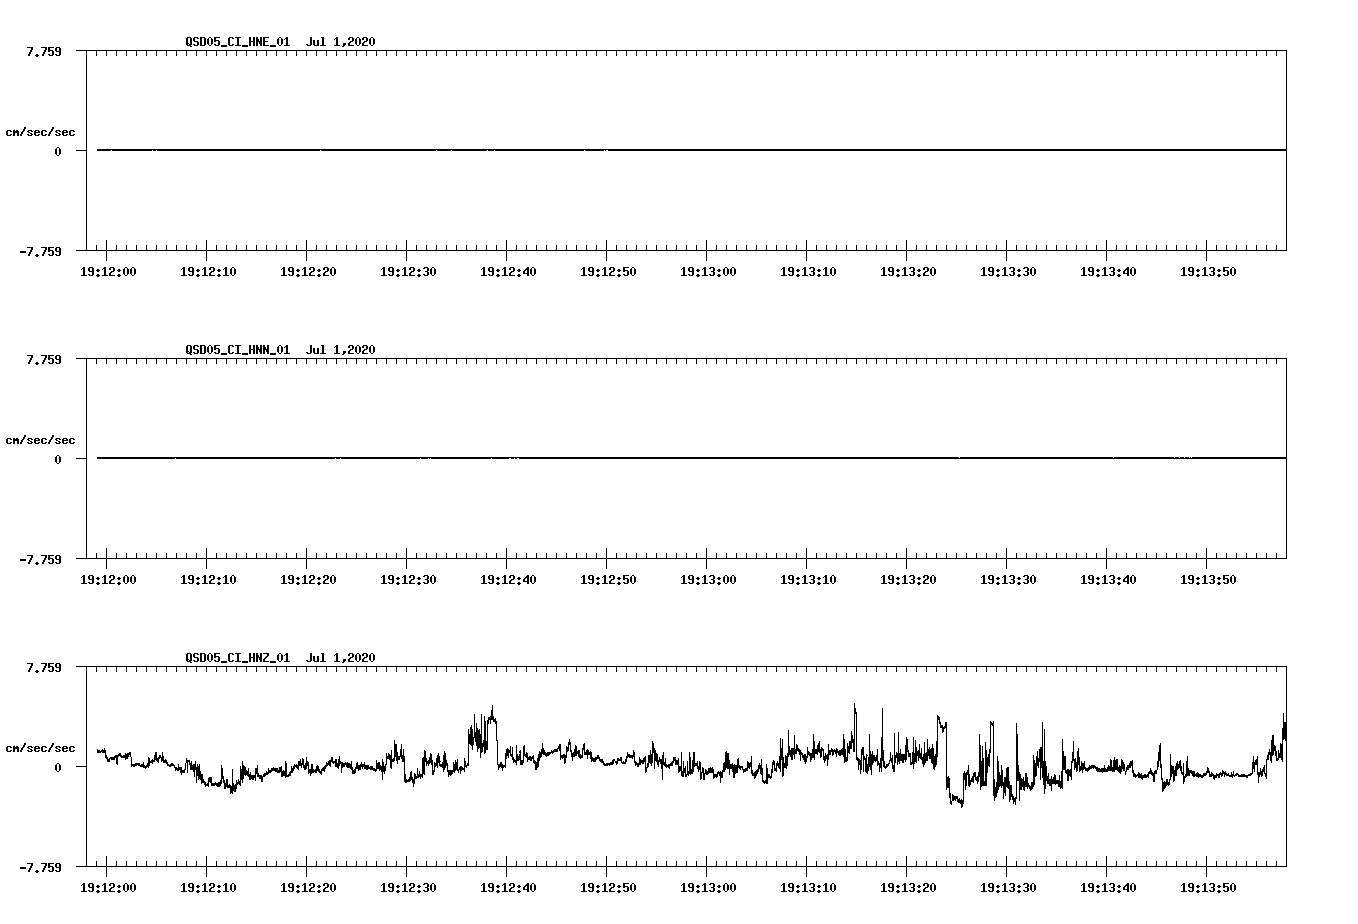This screenshot has height=924, width=1358.
Task: Click the 19:13:20 time label under HNN plot
Action: [908, 579]
